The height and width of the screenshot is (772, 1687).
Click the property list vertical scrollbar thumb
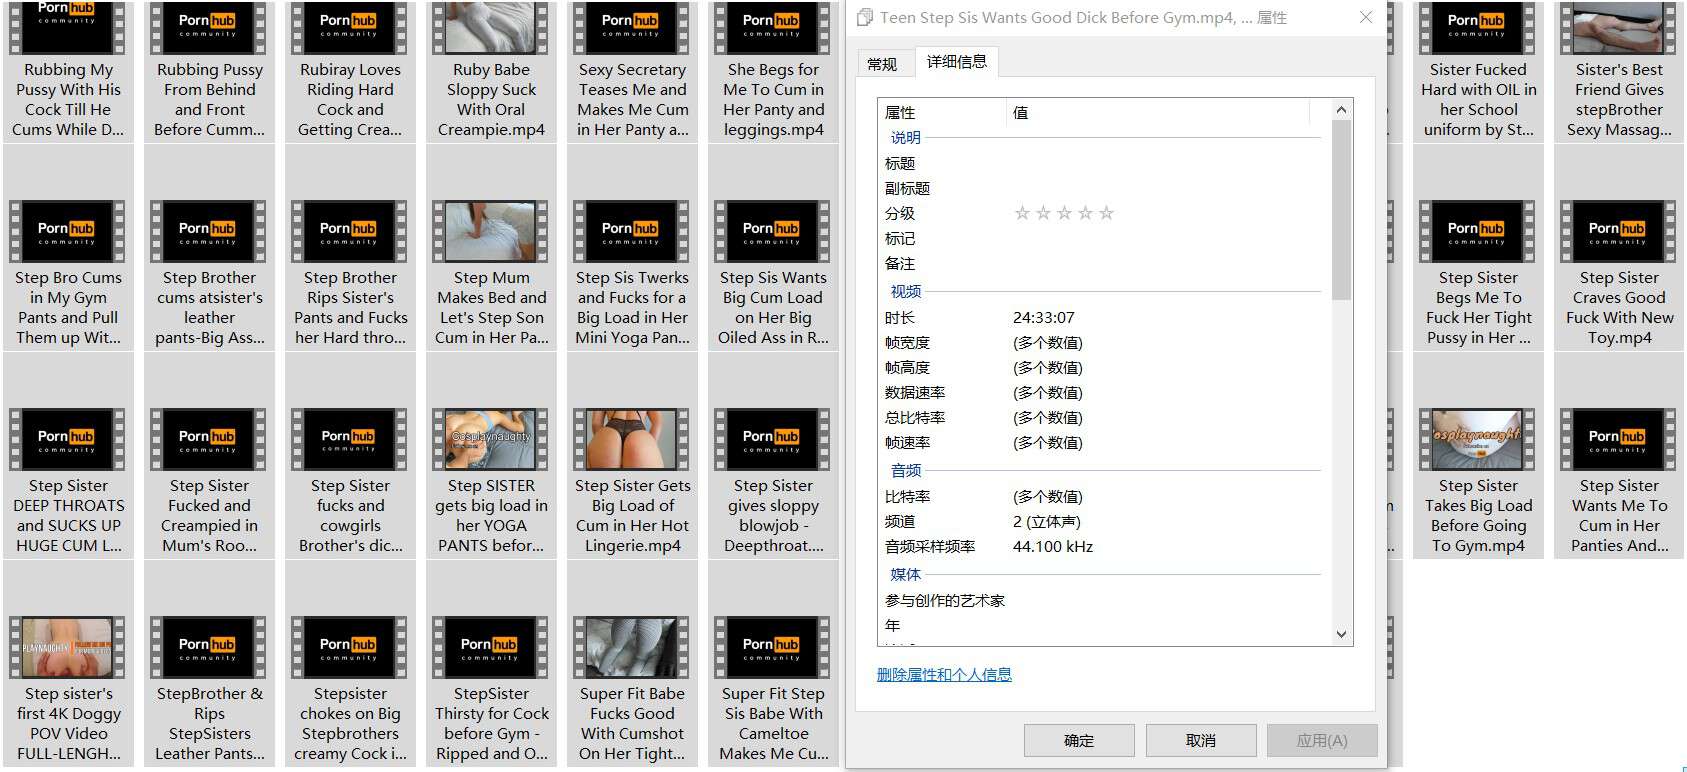[x=1341, y=210]
